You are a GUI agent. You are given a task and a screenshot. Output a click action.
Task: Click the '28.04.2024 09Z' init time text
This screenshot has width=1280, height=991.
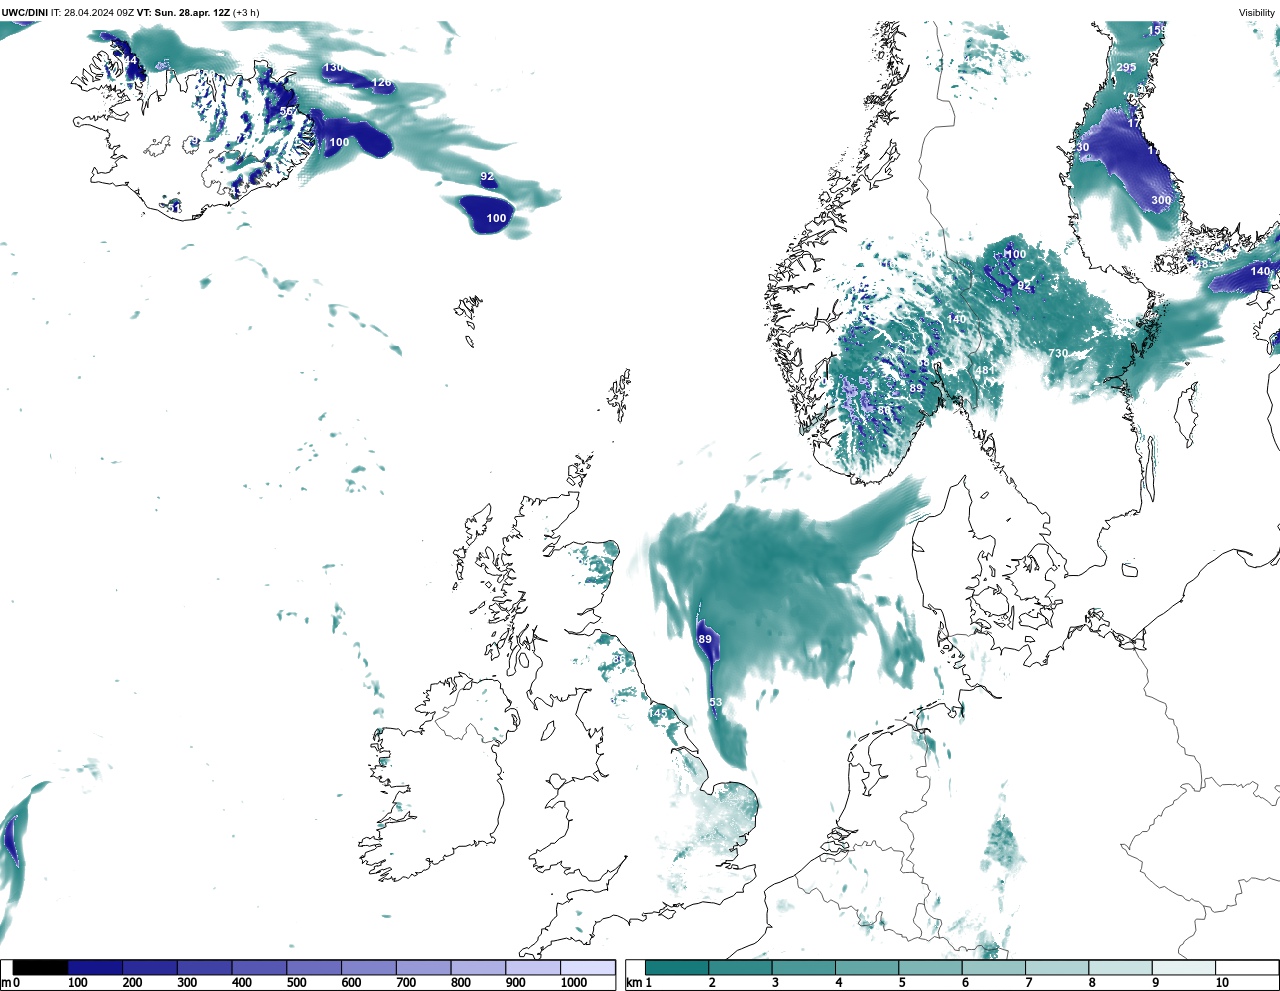pyautogui.click(x=99, y=13)
